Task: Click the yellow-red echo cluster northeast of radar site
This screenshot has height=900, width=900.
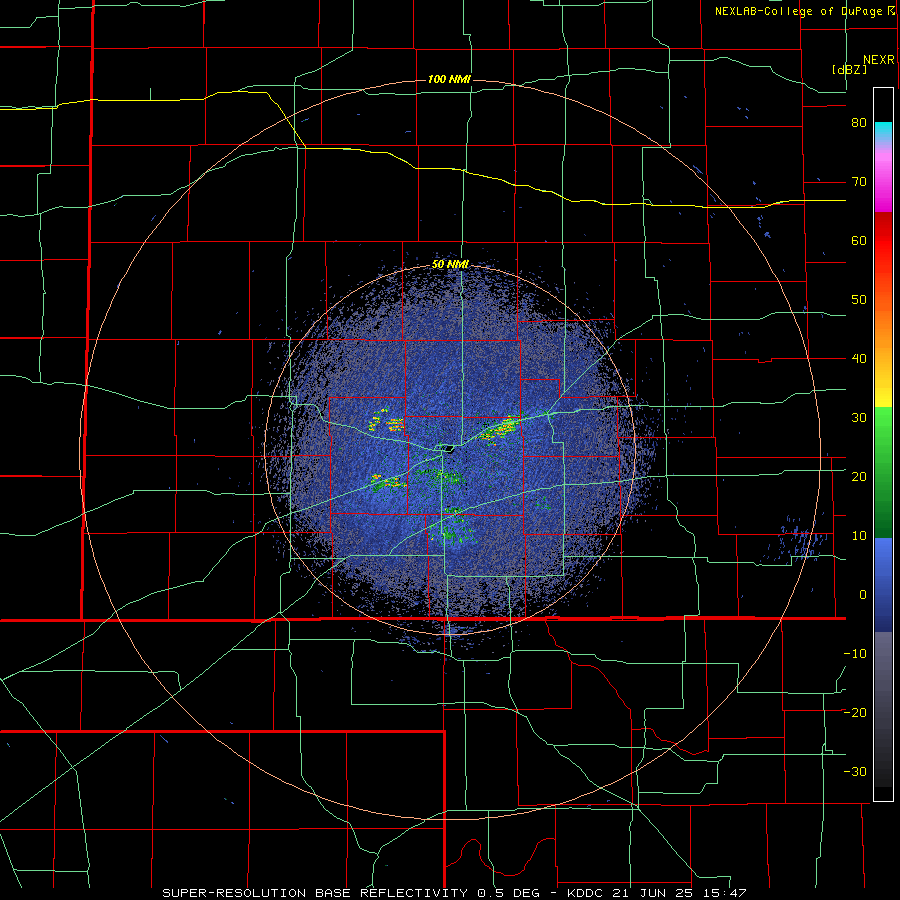Action: coord(499,430)
